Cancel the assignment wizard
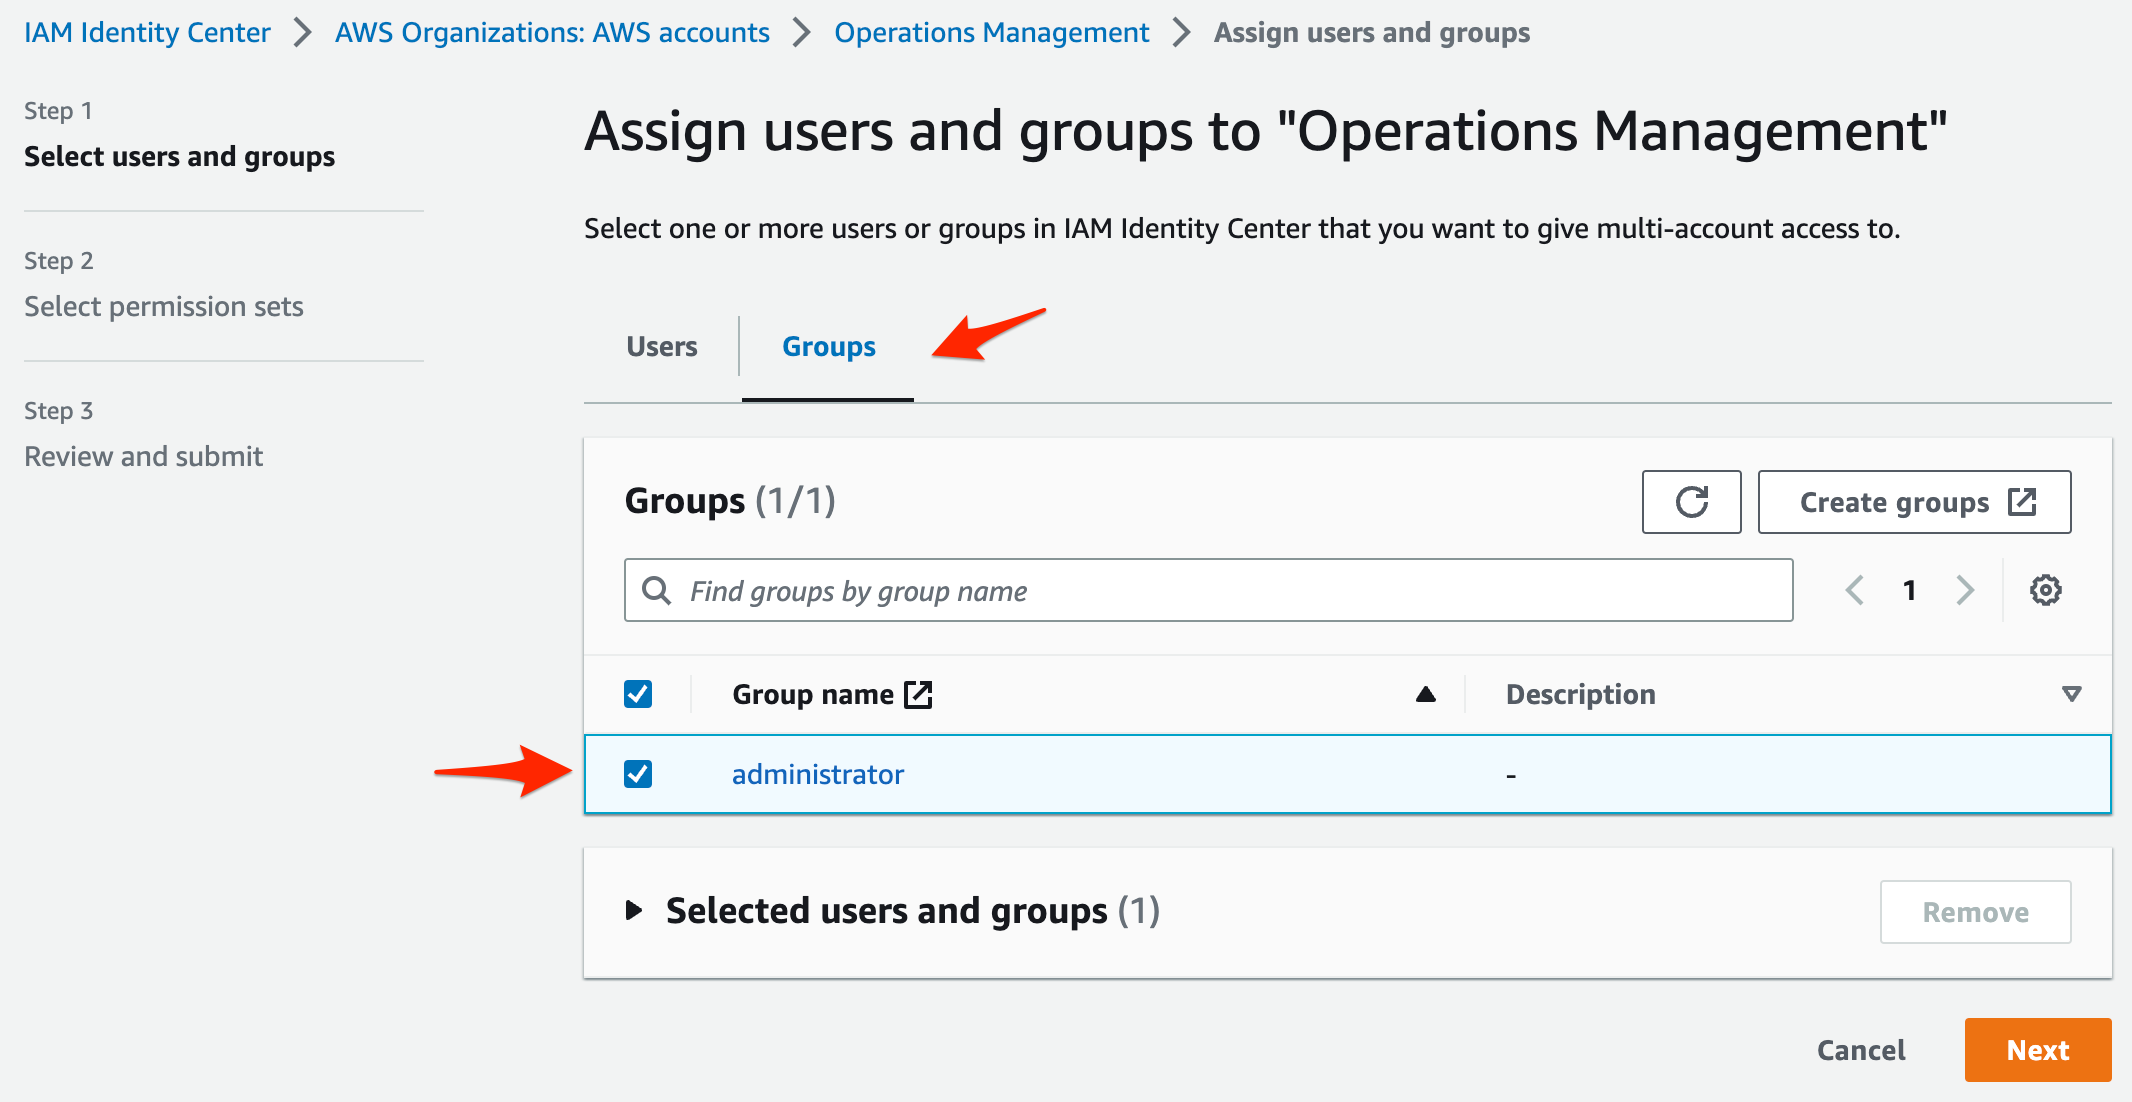Screen dimensions: 2132x1102 [1861, 1050]
